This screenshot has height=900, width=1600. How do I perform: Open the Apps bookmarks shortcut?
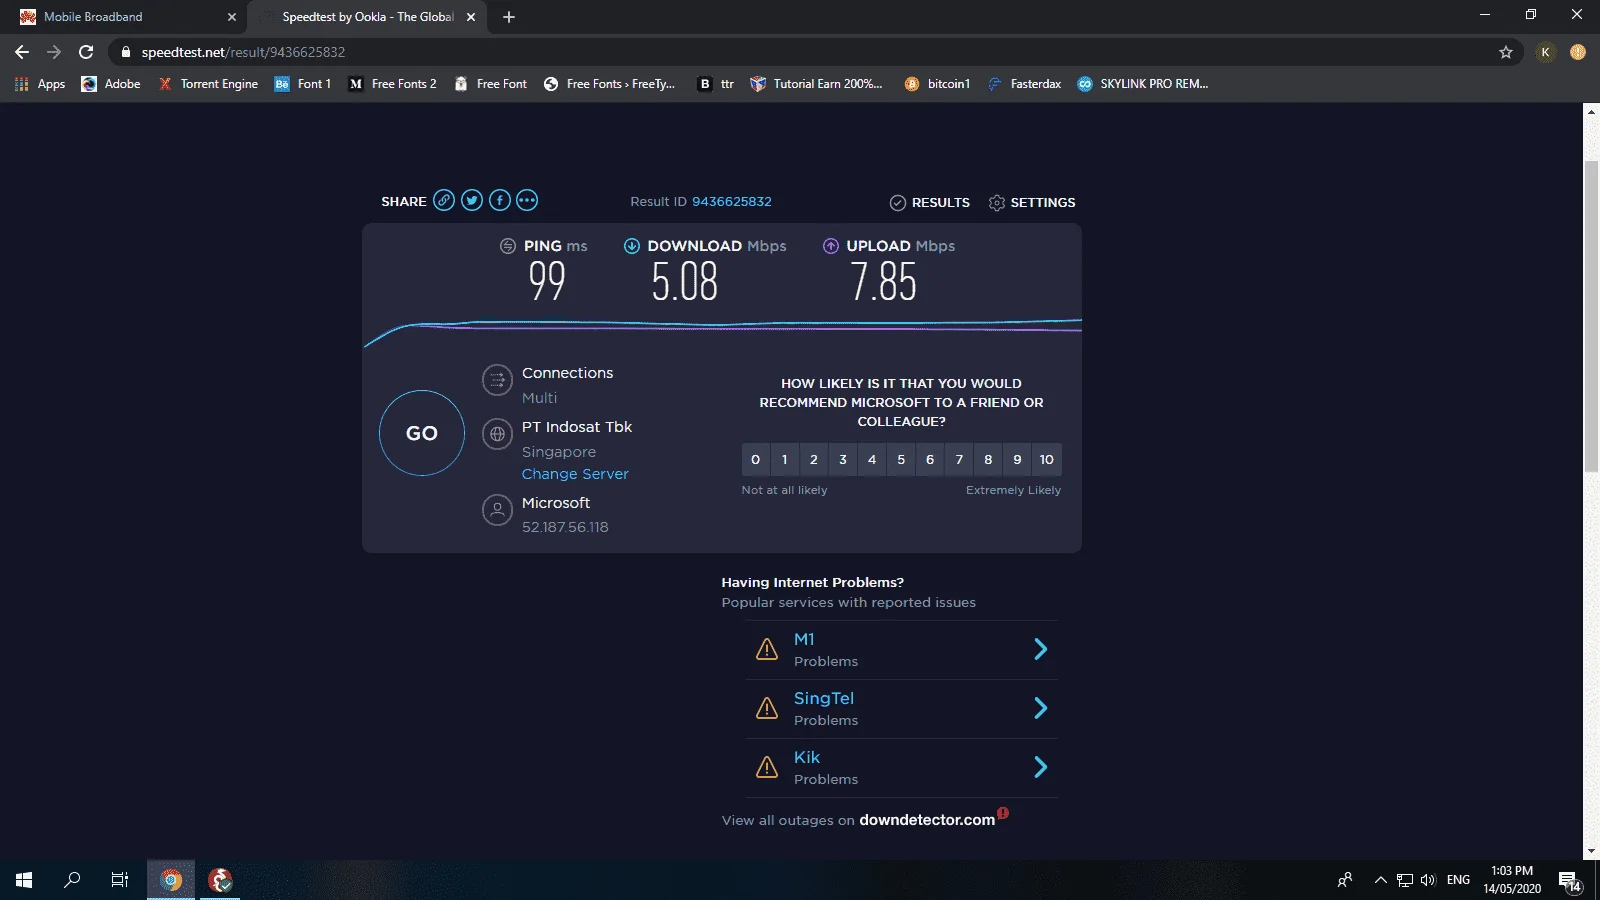[x=40, y=84]
